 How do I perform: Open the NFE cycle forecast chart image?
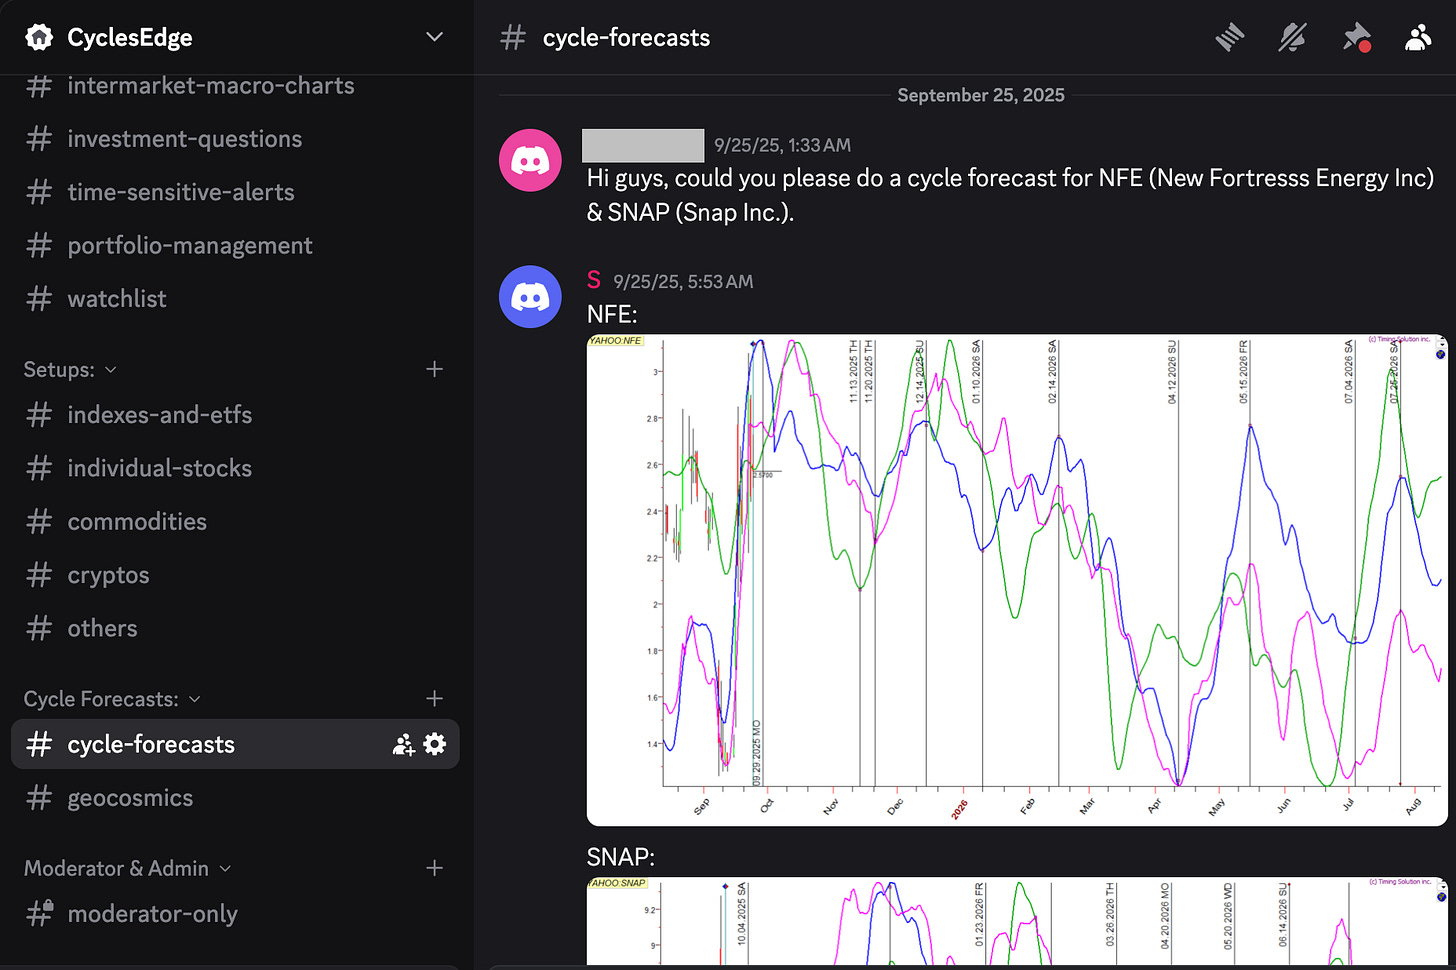click(1017, 580)
